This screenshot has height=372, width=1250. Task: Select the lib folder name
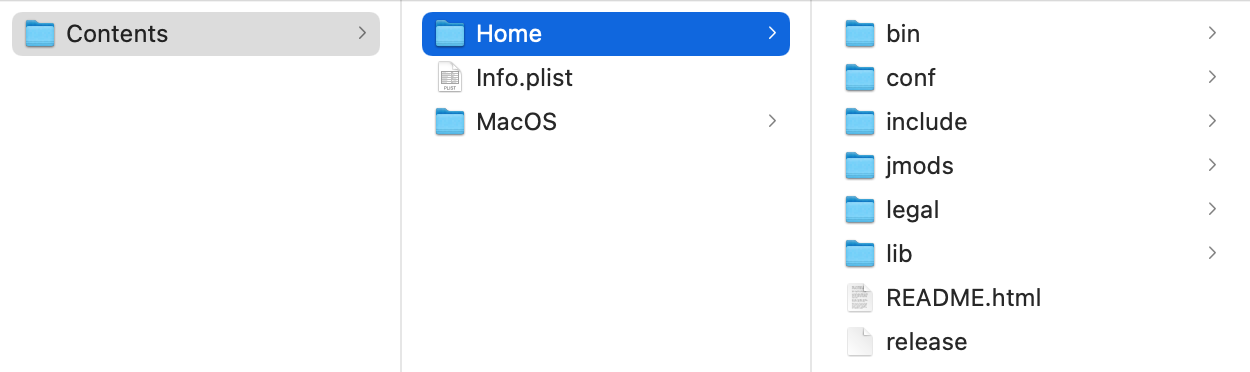pyautogui.click(x=899, y=254)
